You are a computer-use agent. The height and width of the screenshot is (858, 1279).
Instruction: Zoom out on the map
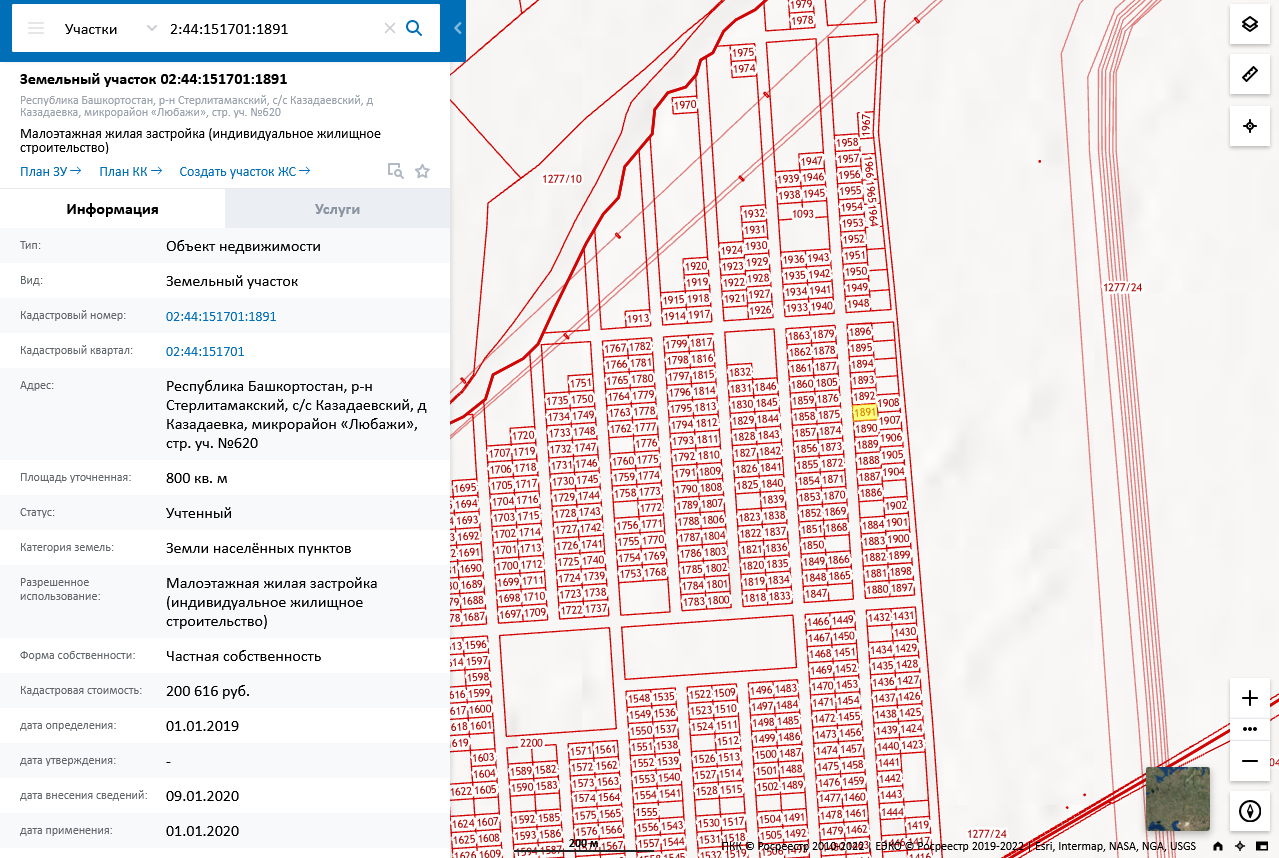pos(1249,761)
